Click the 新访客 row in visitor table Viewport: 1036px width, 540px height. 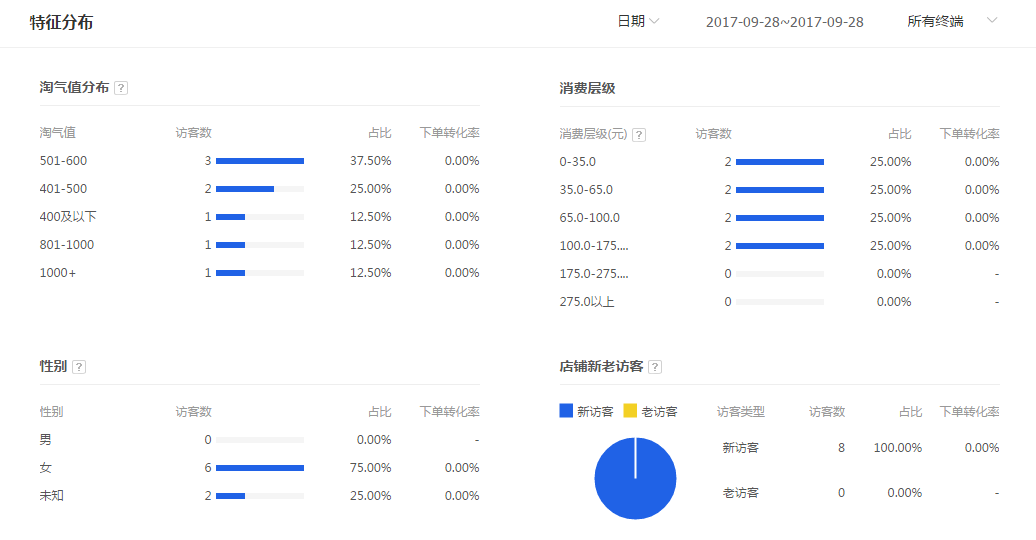point(741,448)
